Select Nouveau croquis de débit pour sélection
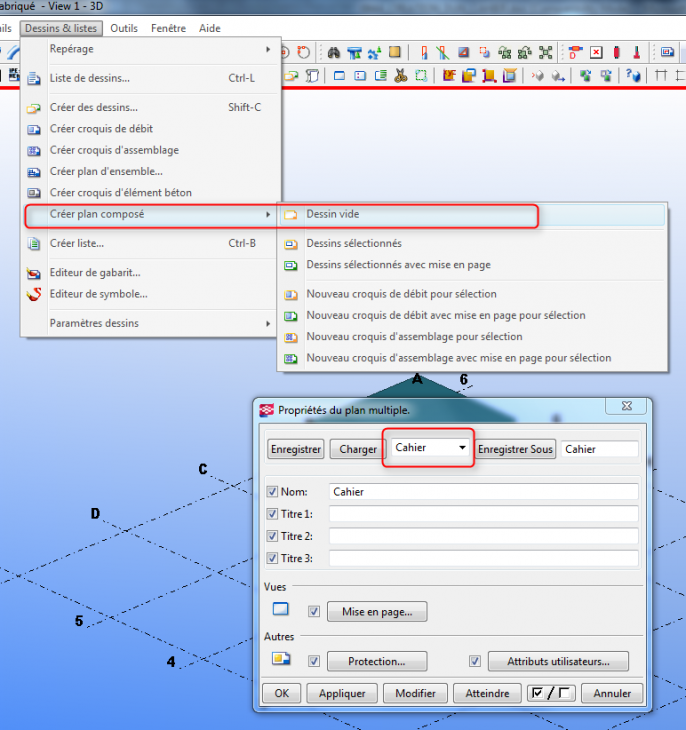The height and width of the screenshot is (730, 686). [x=472, y=294]
